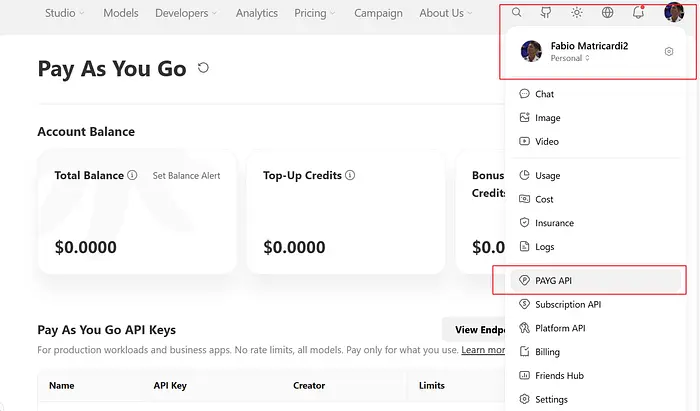Click the refresh icon beside Pay As You Go
The height and width of the screenshot is (411, 700).
pyautogui.click(x=203, y=68)
